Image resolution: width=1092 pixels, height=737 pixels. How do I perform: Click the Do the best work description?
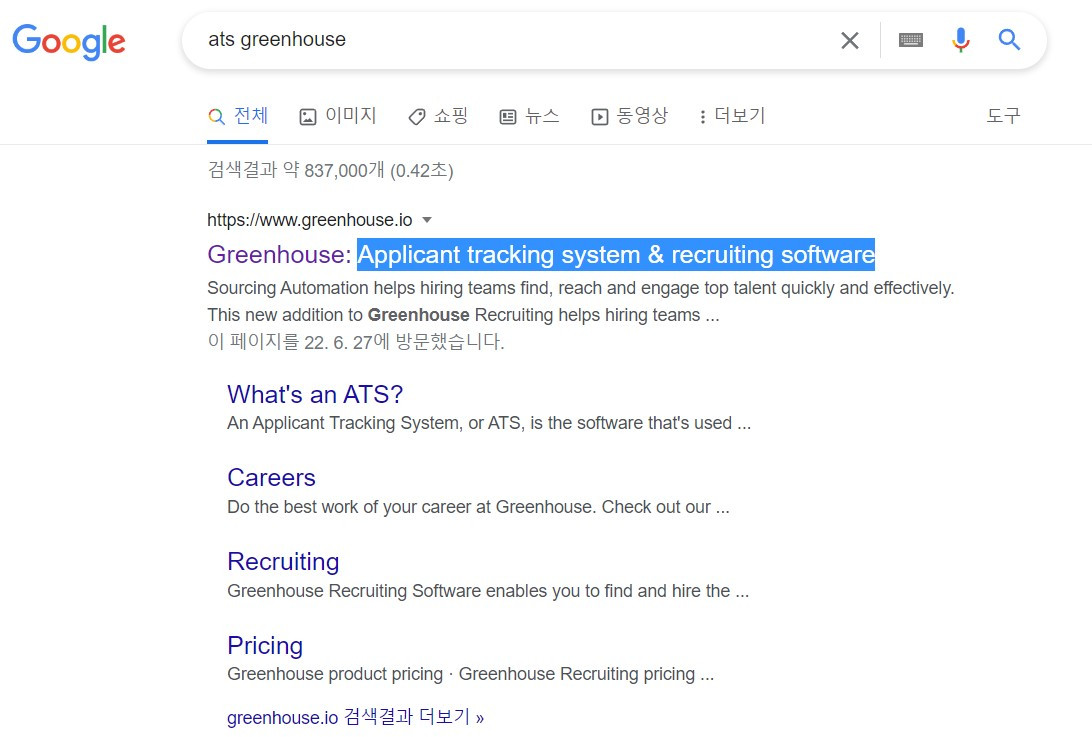coord(478,506)
